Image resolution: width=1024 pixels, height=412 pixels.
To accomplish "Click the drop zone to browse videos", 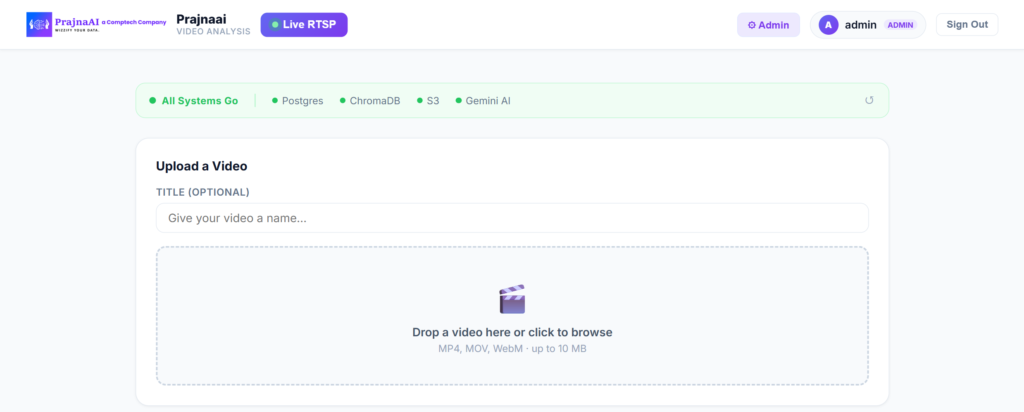I will click(512, 315).
